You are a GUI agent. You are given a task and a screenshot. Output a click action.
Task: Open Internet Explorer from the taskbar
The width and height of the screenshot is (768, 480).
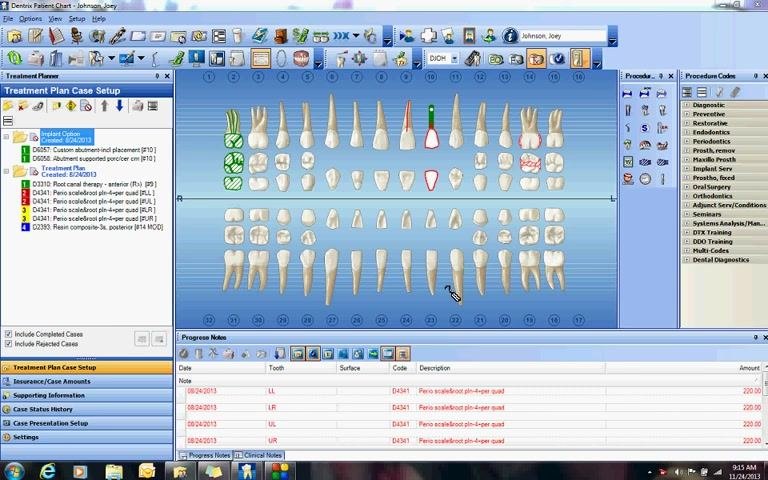point(48,471)
